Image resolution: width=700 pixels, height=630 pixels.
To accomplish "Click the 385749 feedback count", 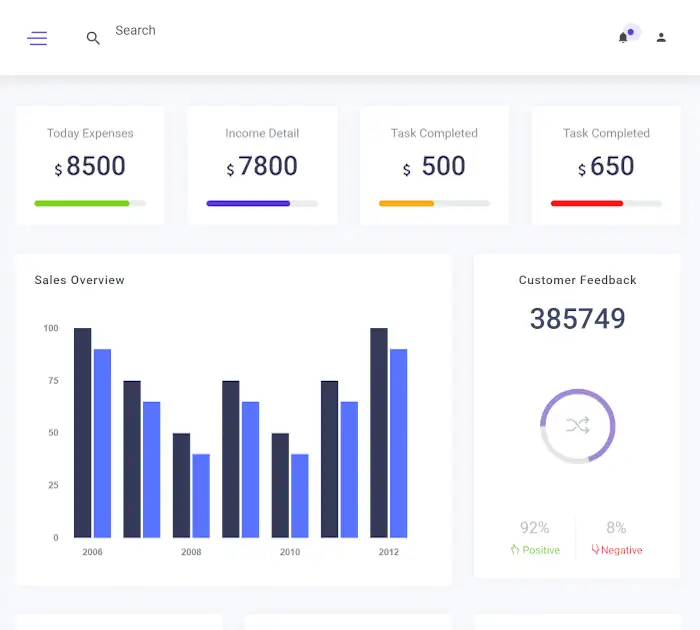I will (x=577, y=318).
